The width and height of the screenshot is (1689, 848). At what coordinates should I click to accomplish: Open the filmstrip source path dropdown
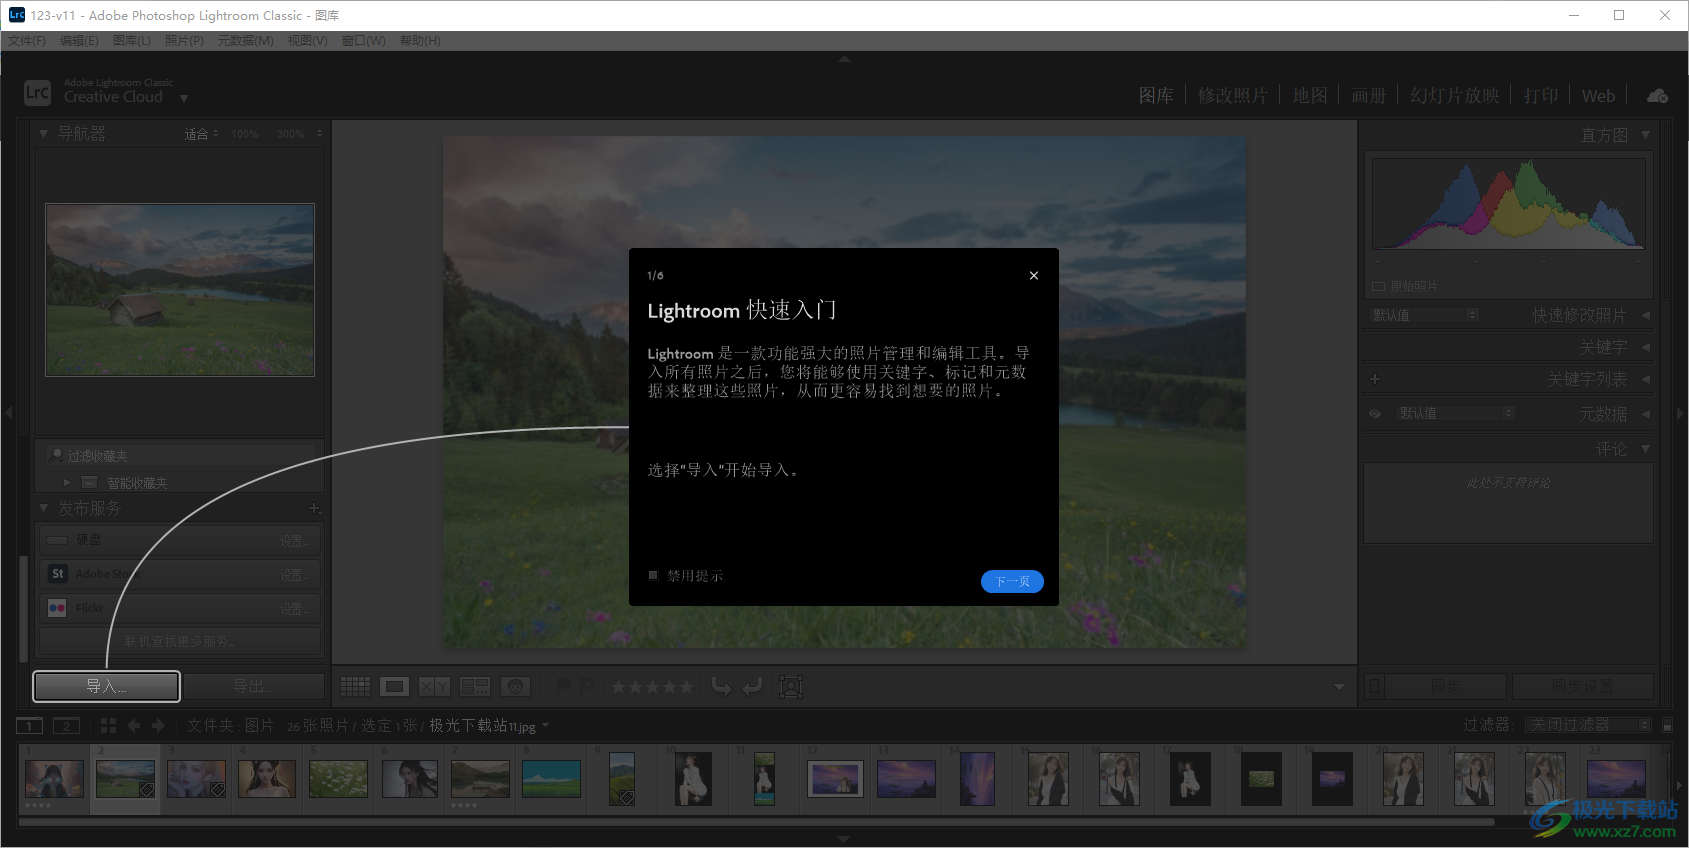pos(545,726)
